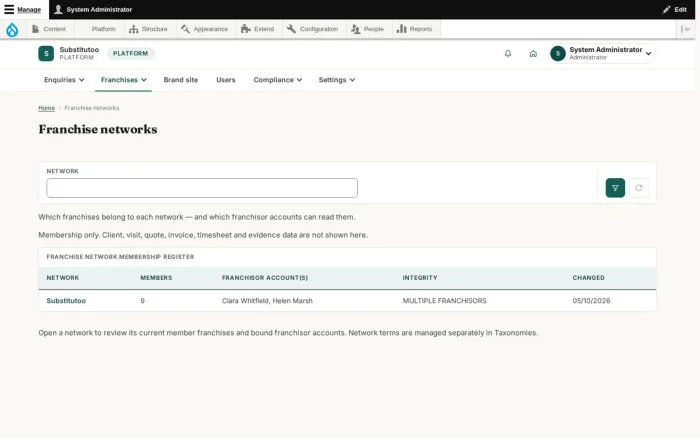
Task: Expand the Enquiries menu
Action: pos(64,80)
